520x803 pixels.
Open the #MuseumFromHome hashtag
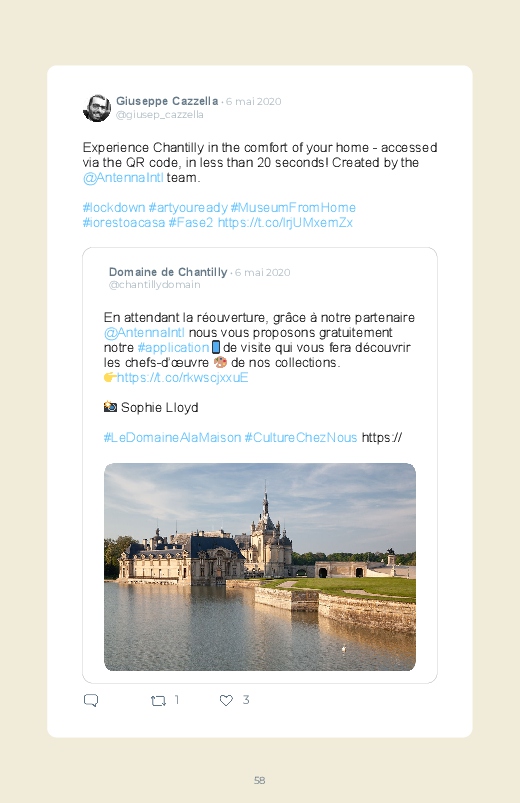(293, 207)
